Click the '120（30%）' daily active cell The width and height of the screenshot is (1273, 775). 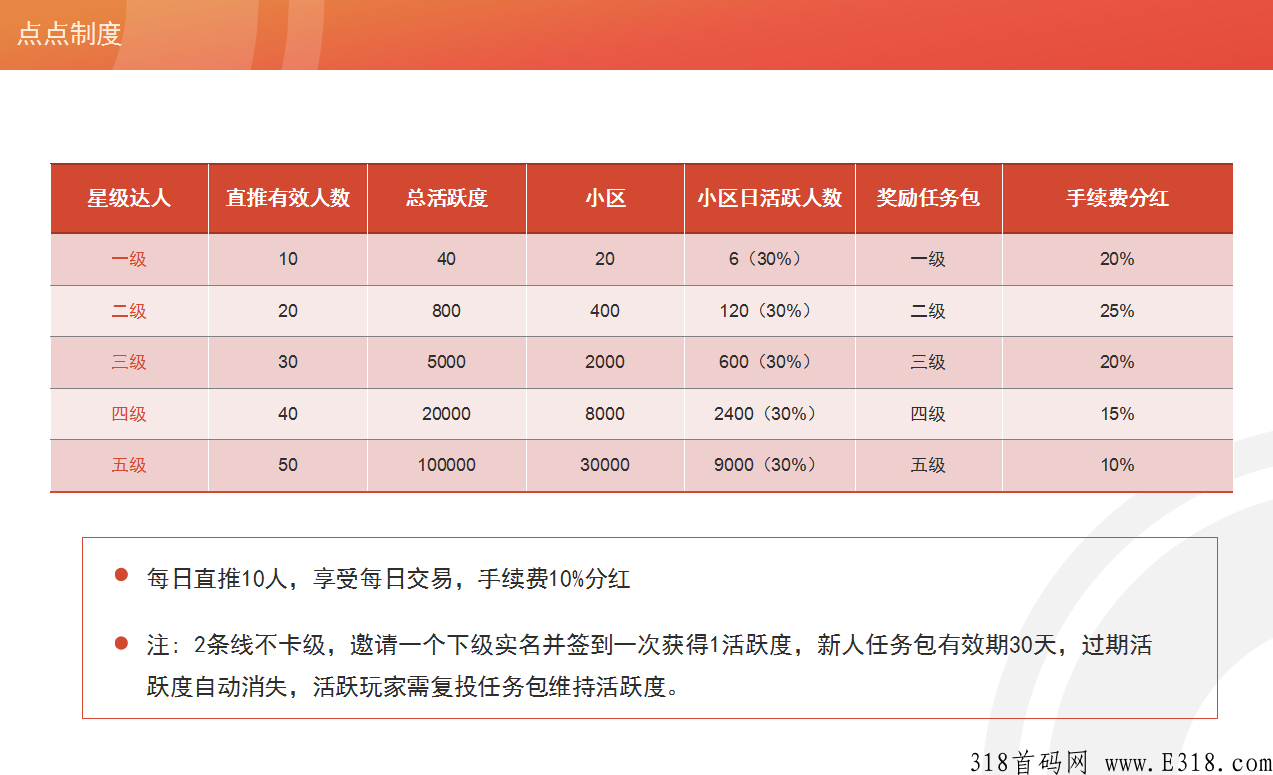tap(770, 311)
